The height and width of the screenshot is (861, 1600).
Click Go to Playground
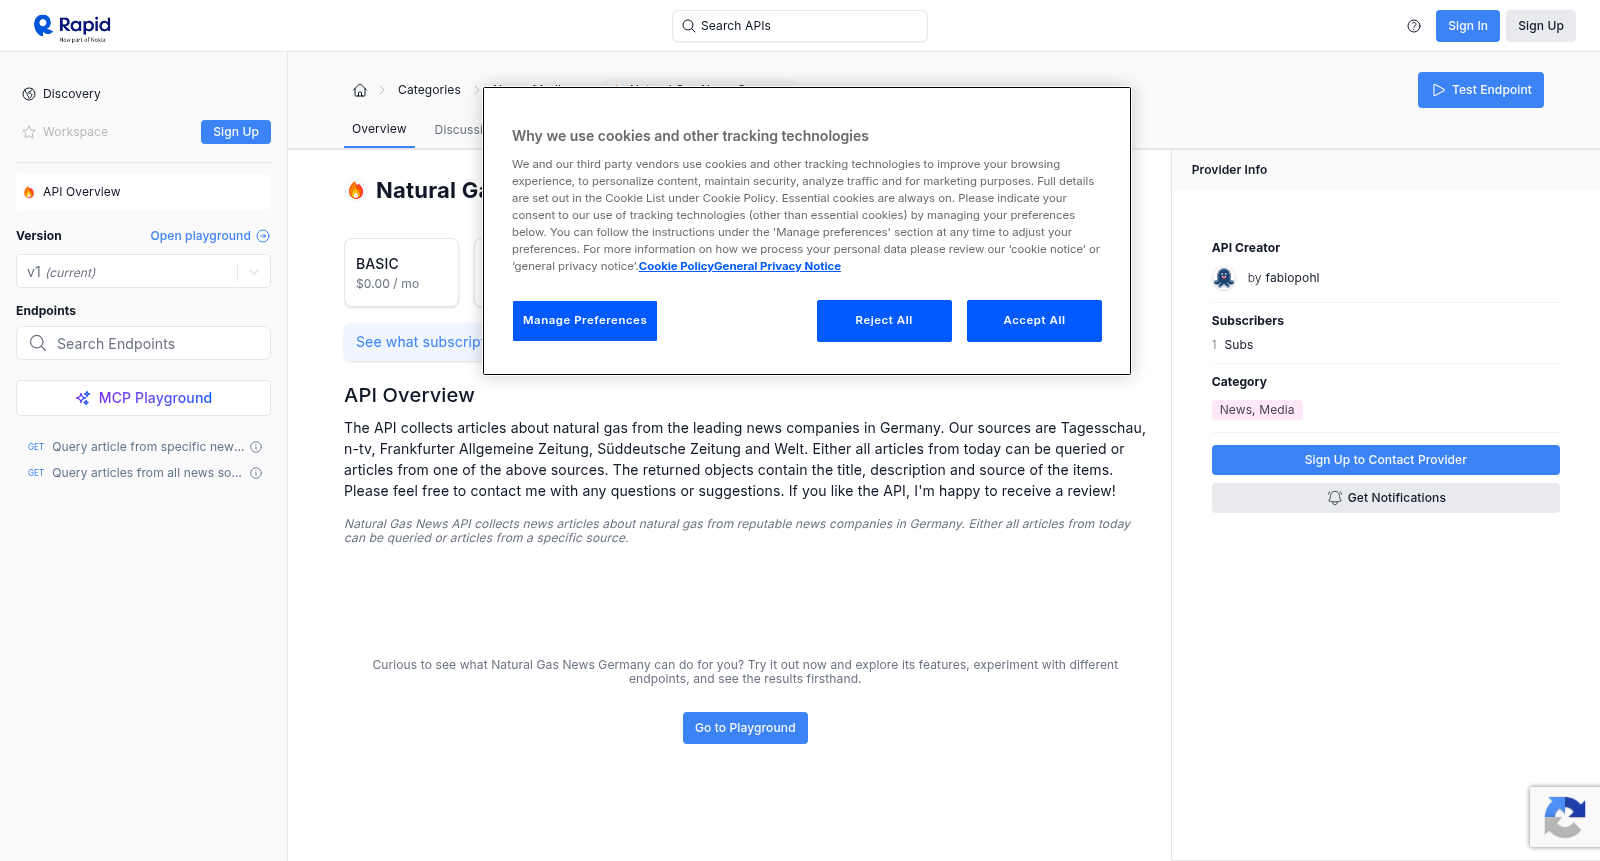[745, 728]
